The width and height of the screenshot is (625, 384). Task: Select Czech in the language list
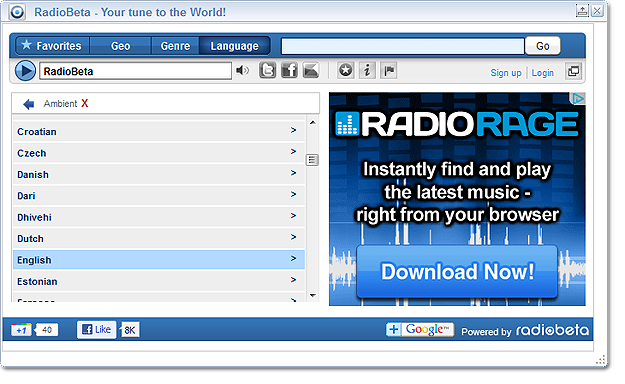159,153
